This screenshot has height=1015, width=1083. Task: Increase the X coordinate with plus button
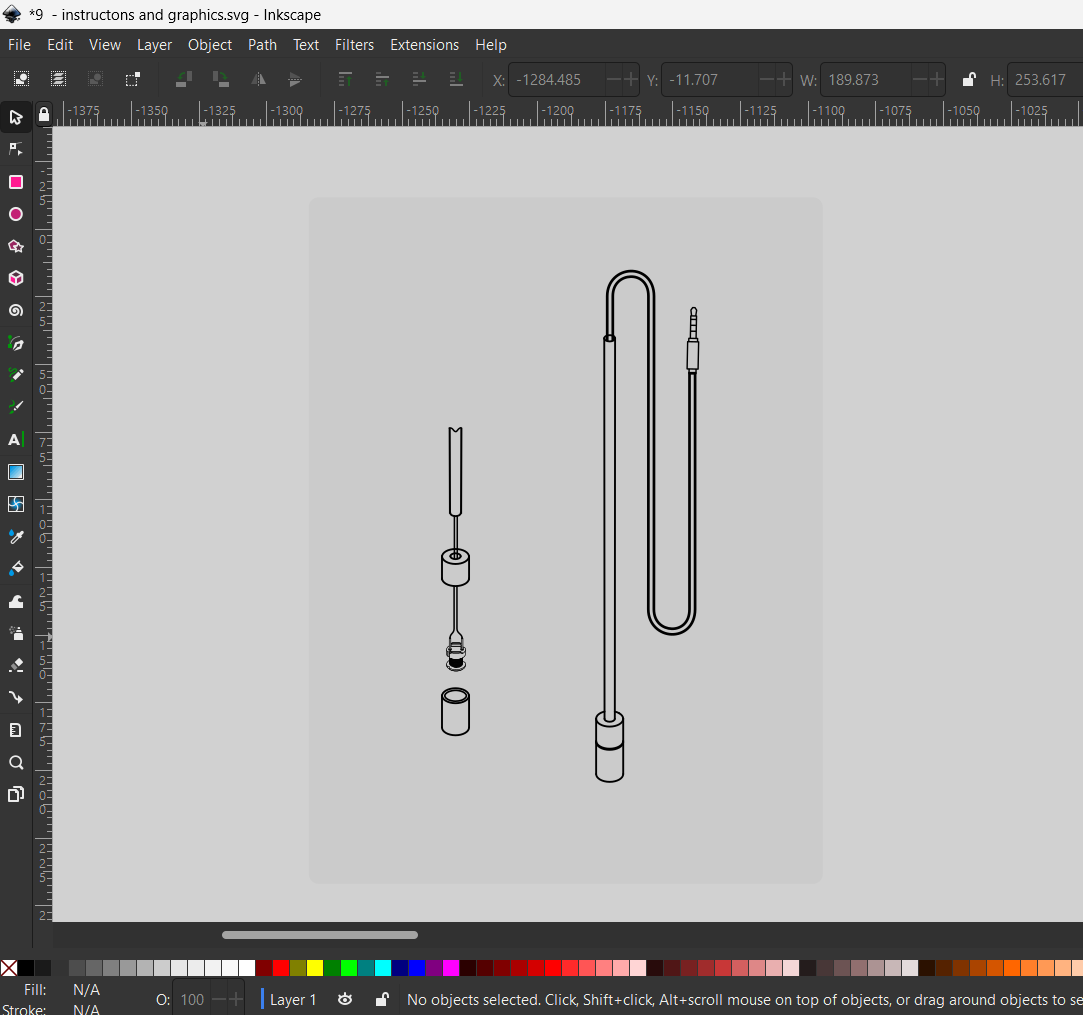(631, 80)
